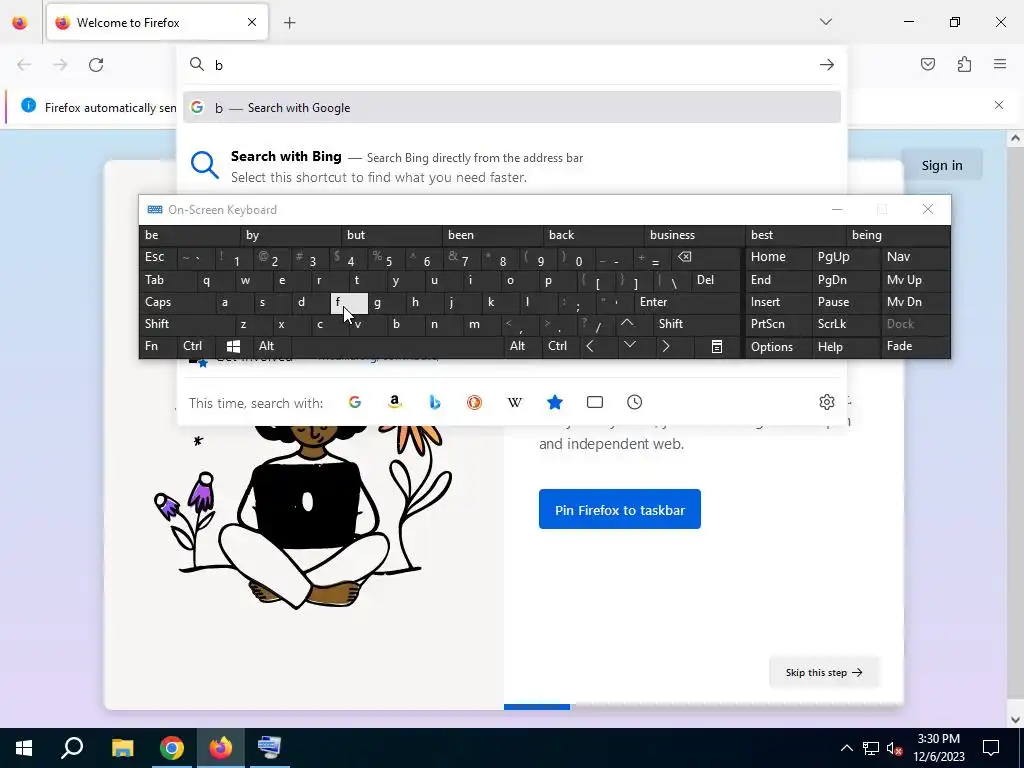Search this time with DuckDuckGo icon
Image resolution: width=1024 pixels, height=768 pixels.
(x=474, y=402)
